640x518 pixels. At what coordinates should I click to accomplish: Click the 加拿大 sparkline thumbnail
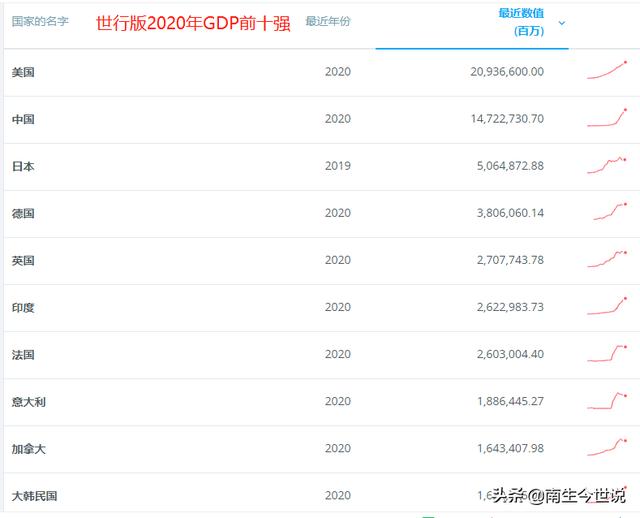(x=607, y=447)
